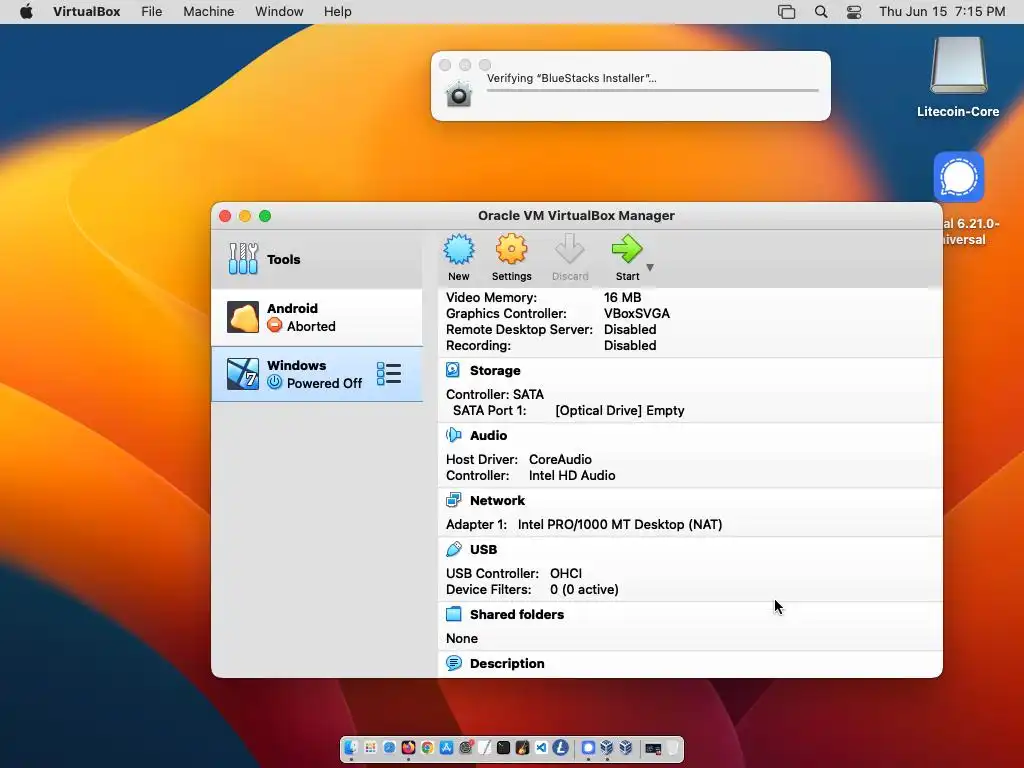Image resolution: width=1024 pixels, height=768 pixels.
Task: Open the USB section heading
Action: [483, 549]
